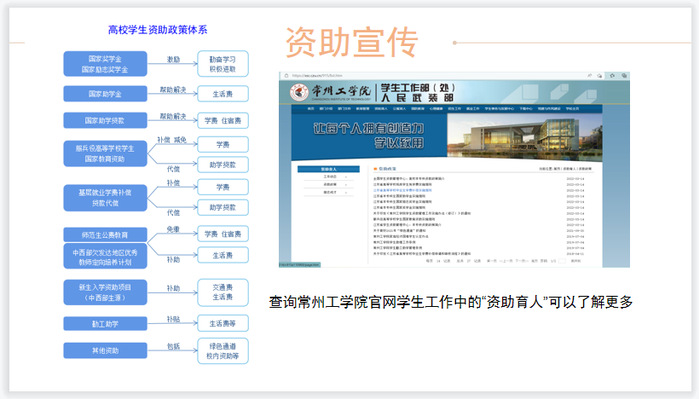
Task: Click the Changzhou Institute of Technology round logo
Action: click(x=299, y=92)
